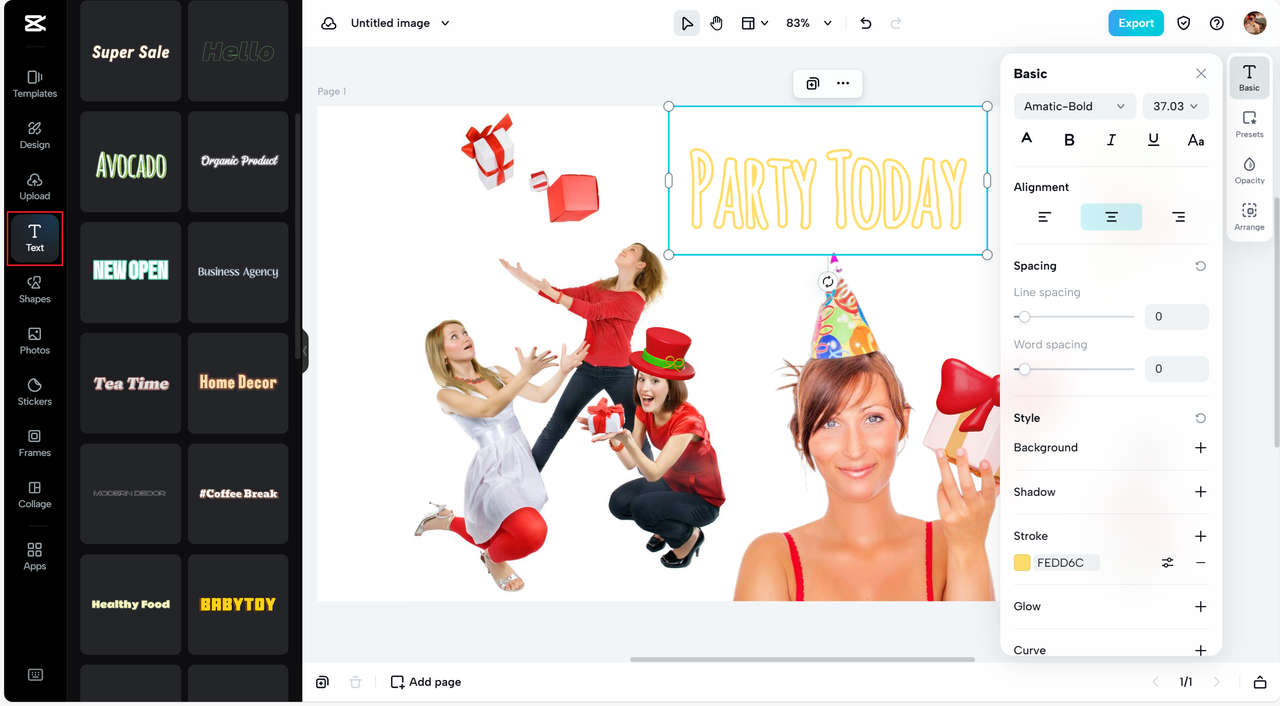Click the Add page button
Viewport: 1280px width, 706px height.
click(x=426, y=682)
